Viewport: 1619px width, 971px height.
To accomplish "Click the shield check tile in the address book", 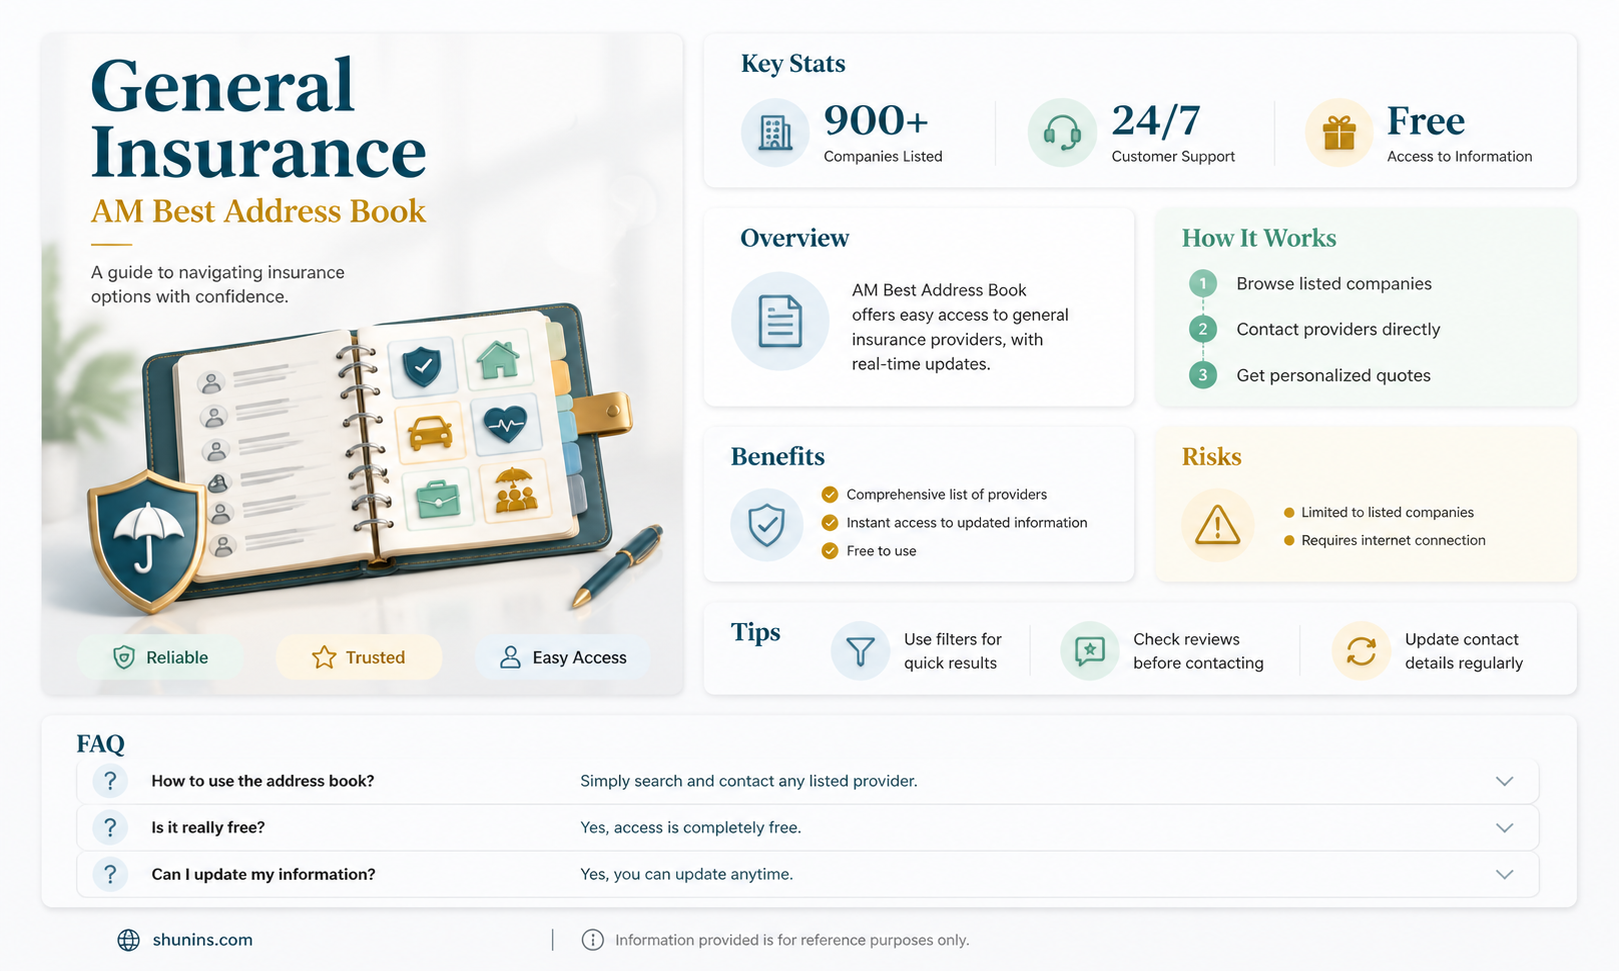I will pos(422,367).
